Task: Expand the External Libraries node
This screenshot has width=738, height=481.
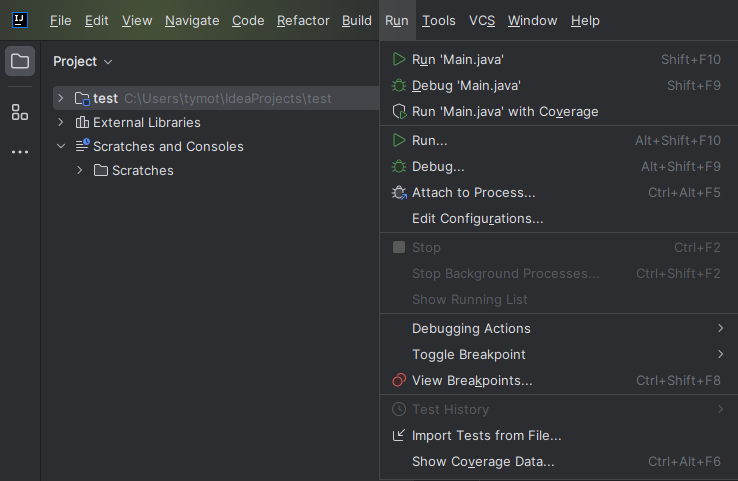Action: (61, 122)
